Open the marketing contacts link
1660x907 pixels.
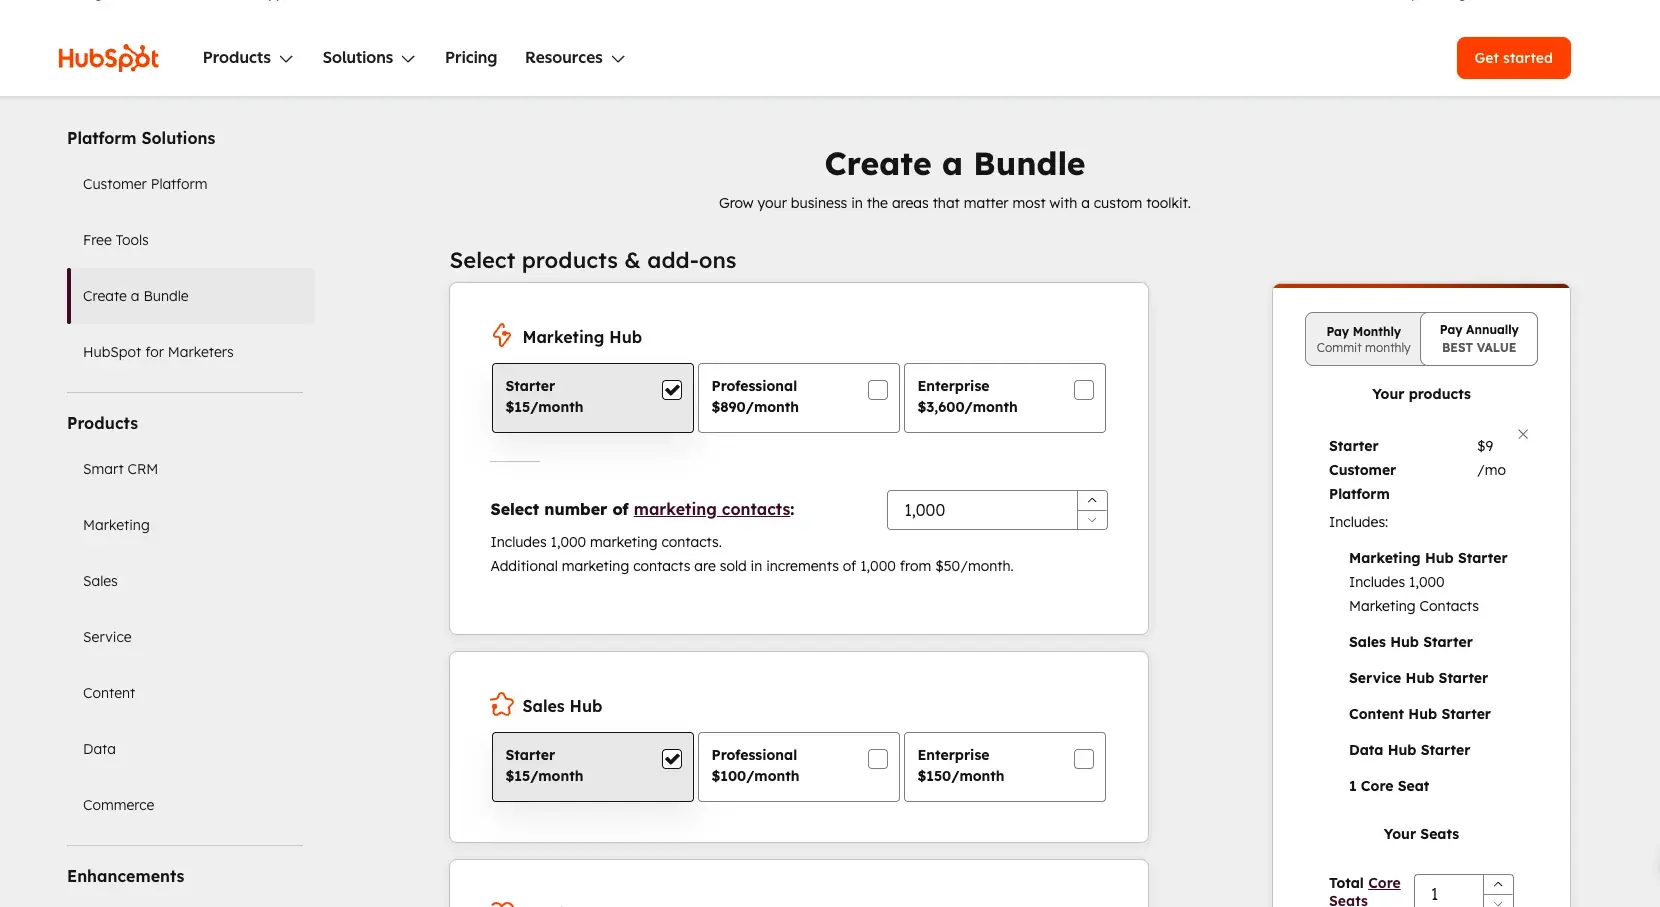712,509
